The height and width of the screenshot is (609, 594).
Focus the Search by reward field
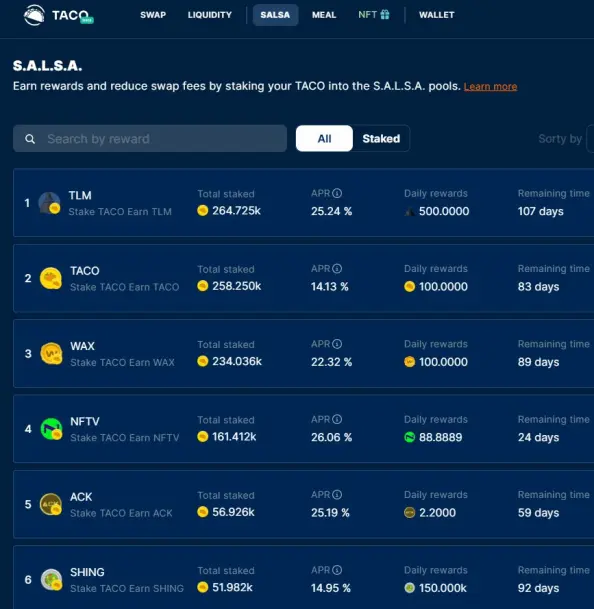[150, 138]
